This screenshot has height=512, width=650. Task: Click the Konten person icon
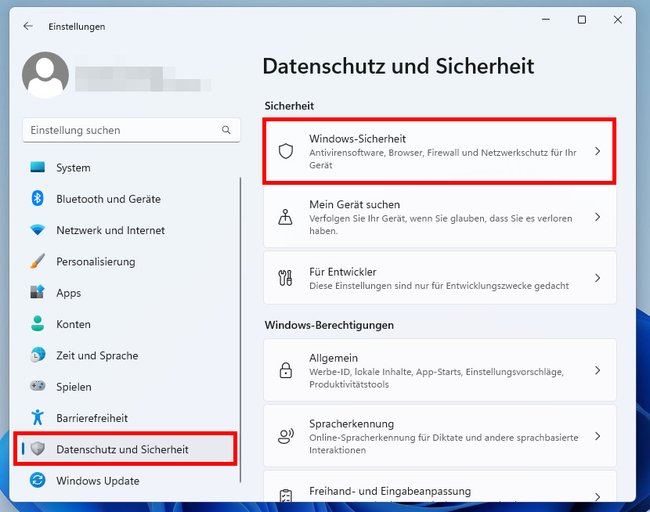click(38, 324)
